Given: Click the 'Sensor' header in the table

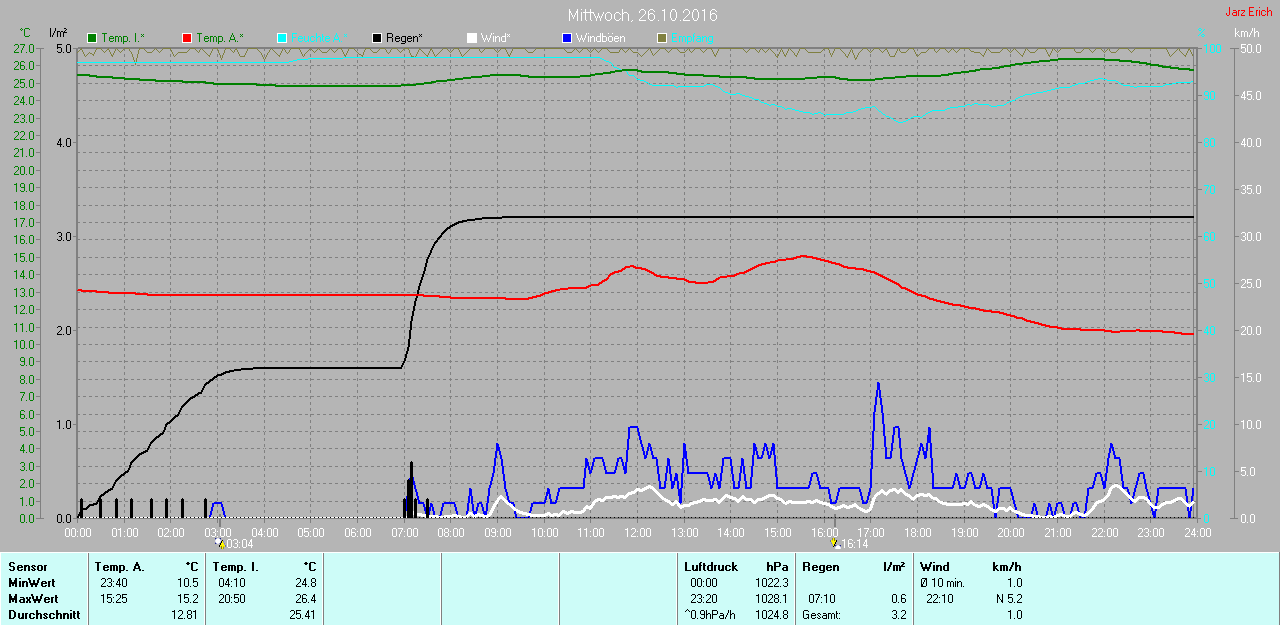Looking at the screenshot, I should [28, 567].
